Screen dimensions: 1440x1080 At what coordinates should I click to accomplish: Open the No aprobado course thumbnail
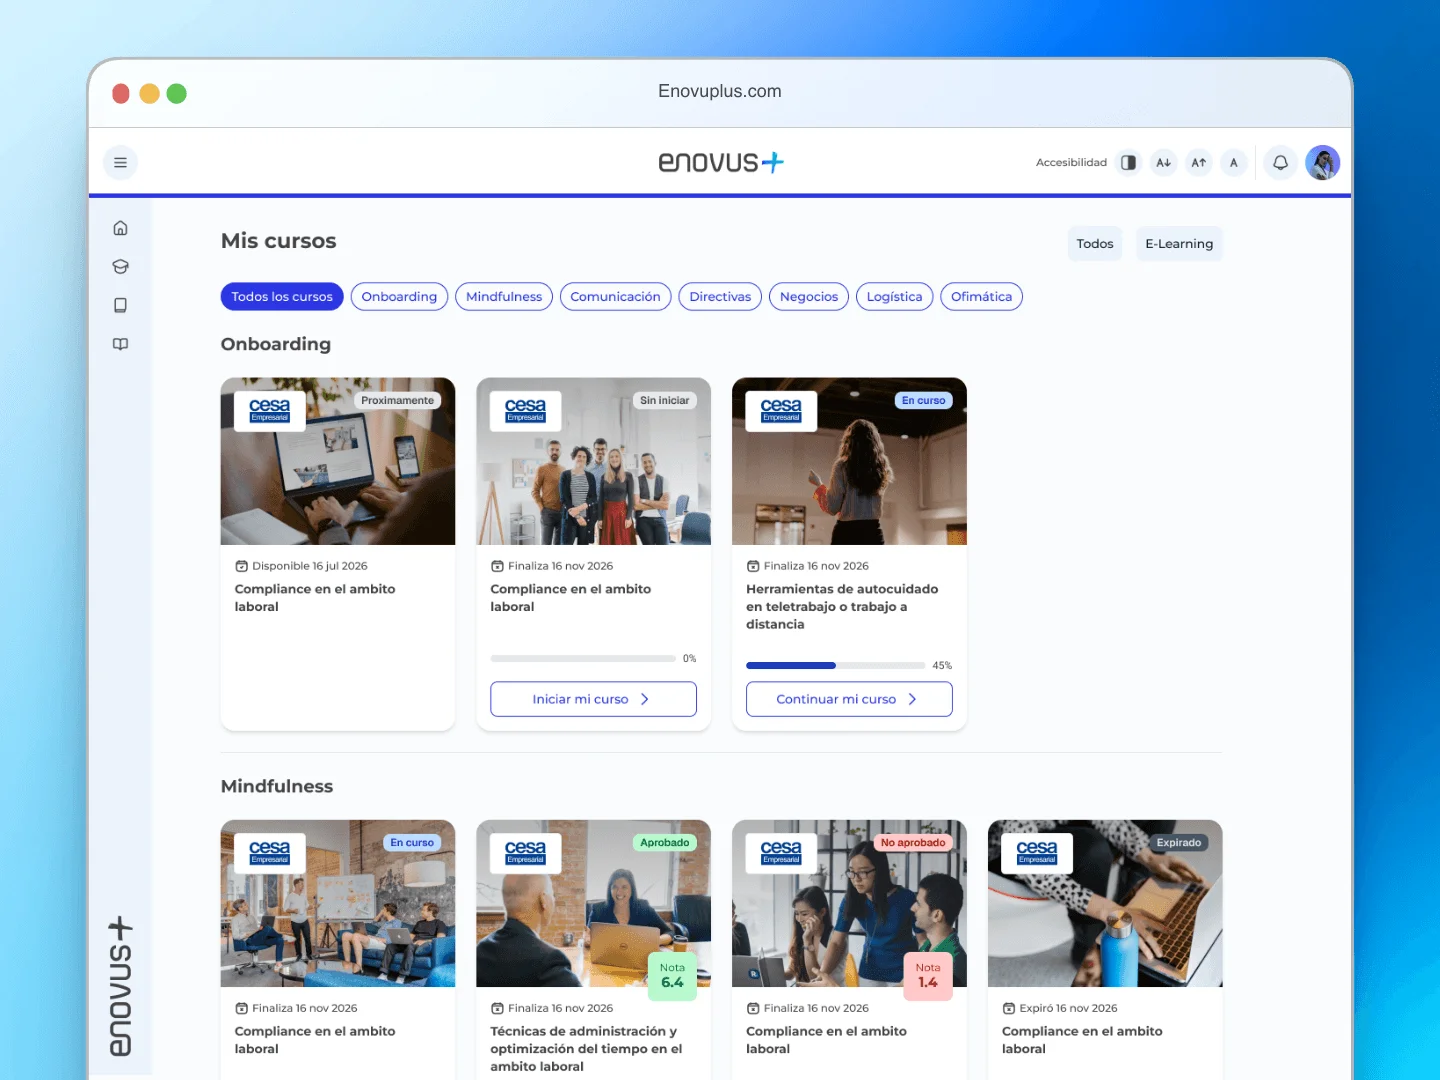(849, 904)
